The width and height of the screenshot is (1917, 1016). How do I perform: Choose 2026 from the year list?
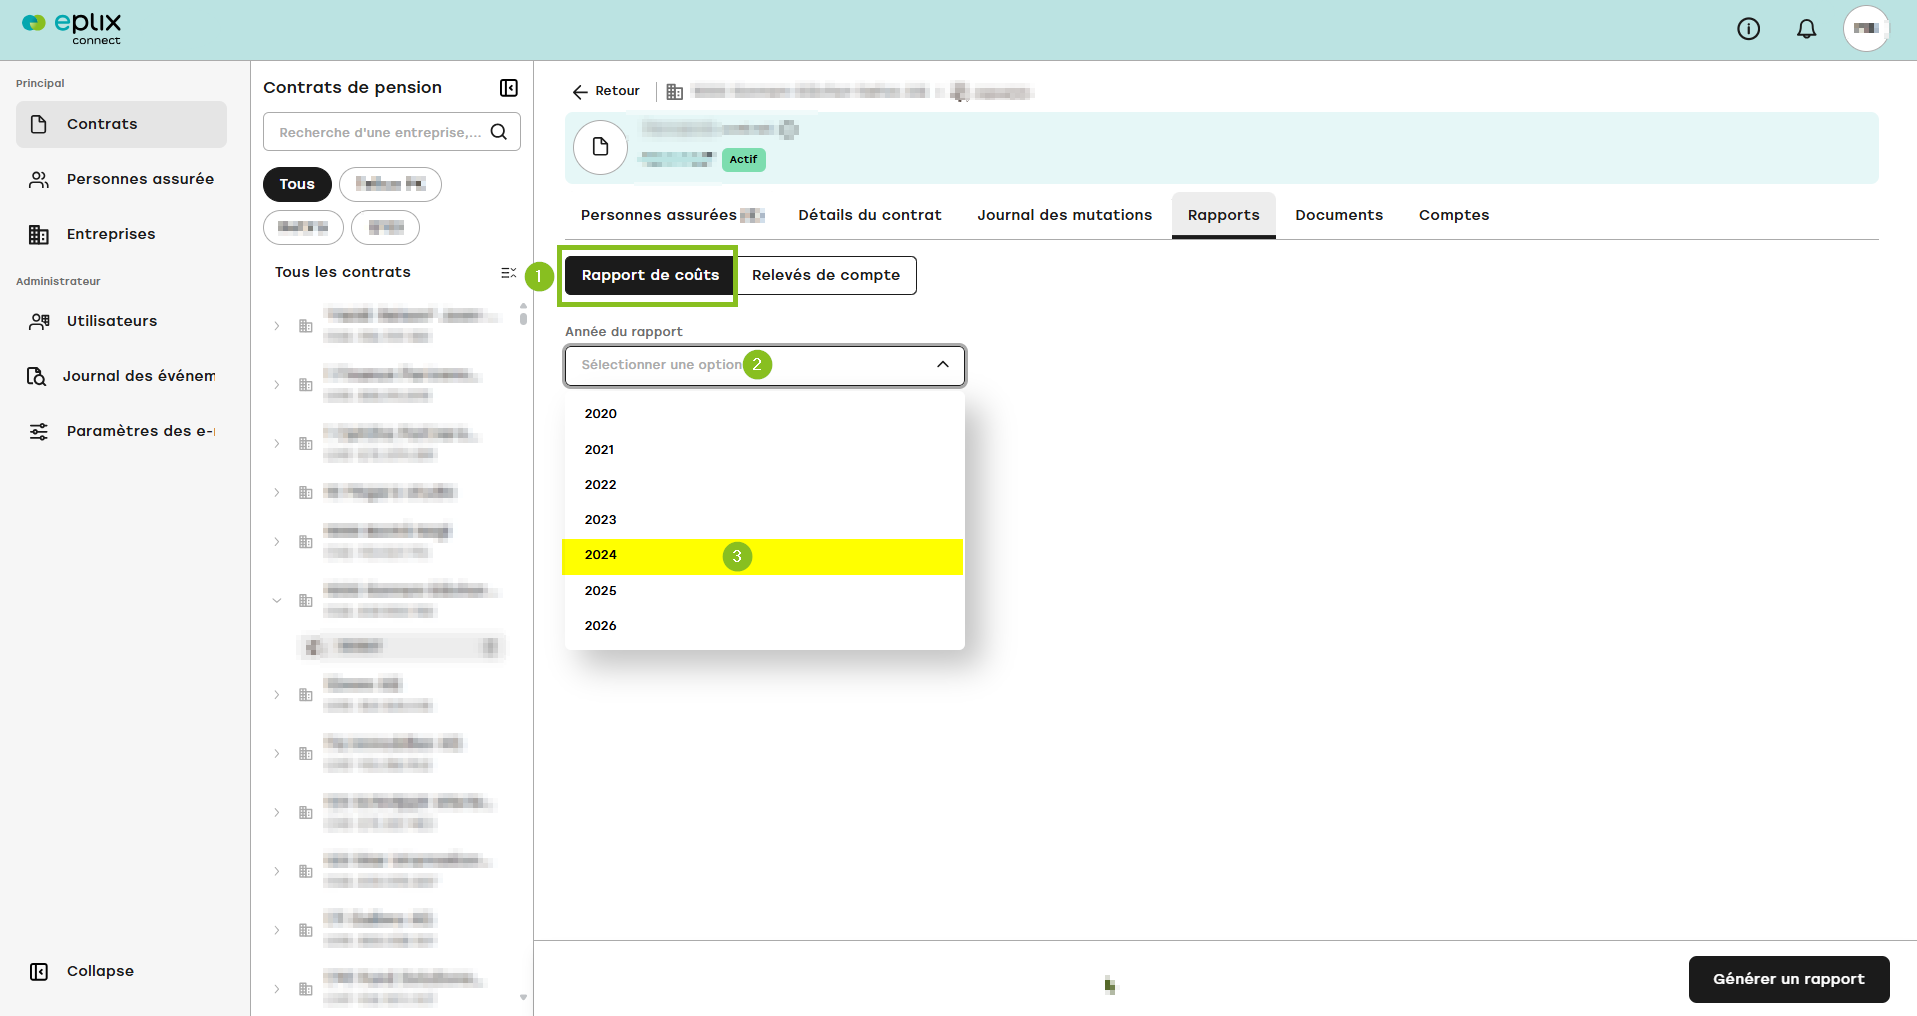click(764, 626)
